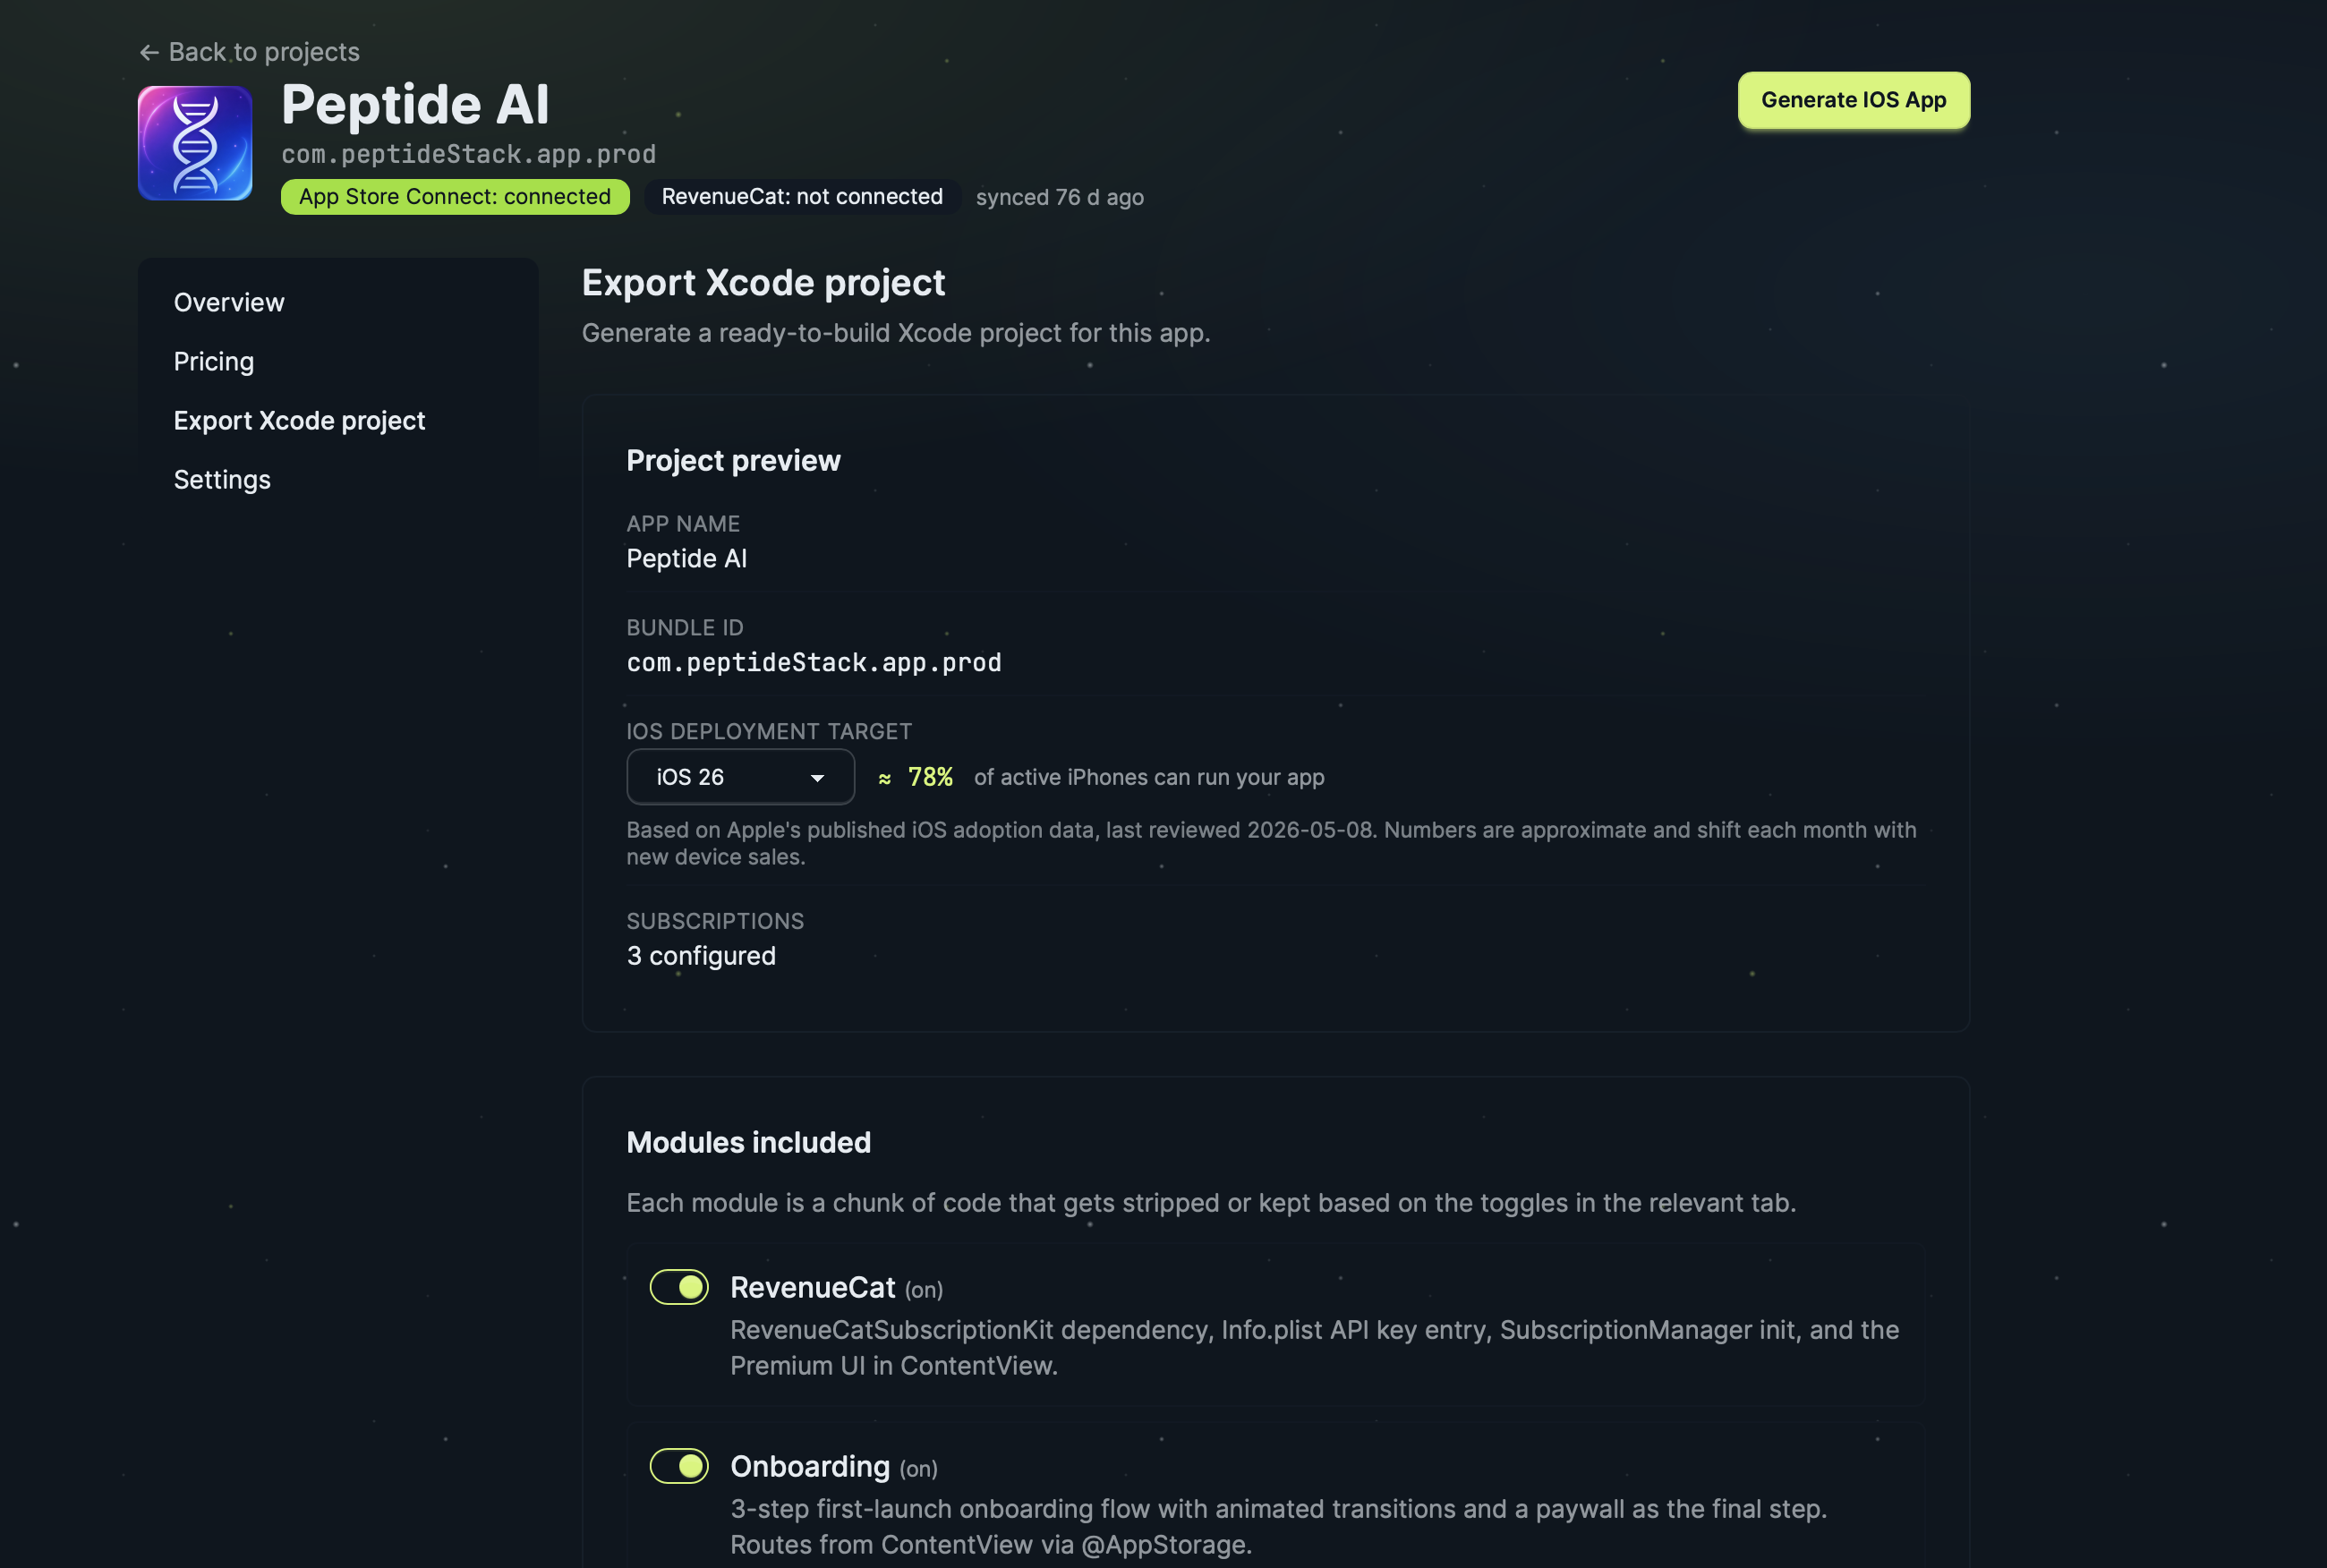Click the 78% adoption percentage value
2327x1568 pixels.
[929, 777]
